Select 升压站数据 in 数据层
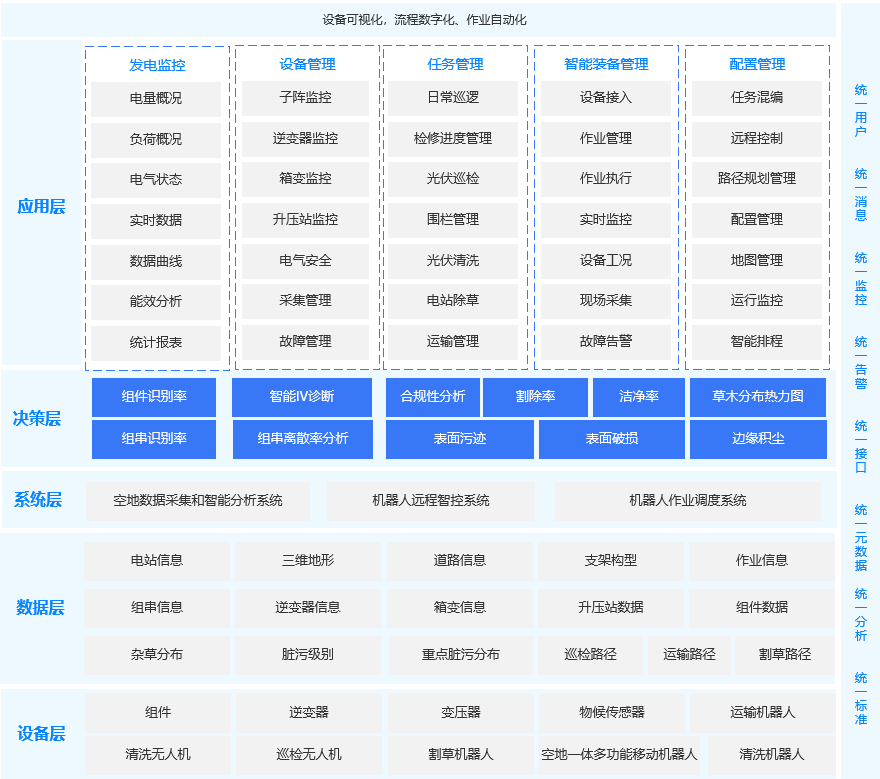 610,607
